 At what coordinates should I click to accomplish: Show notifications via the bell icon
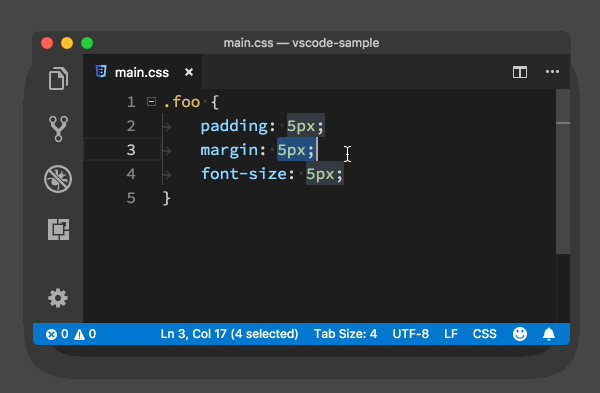[x=549, y=334]
